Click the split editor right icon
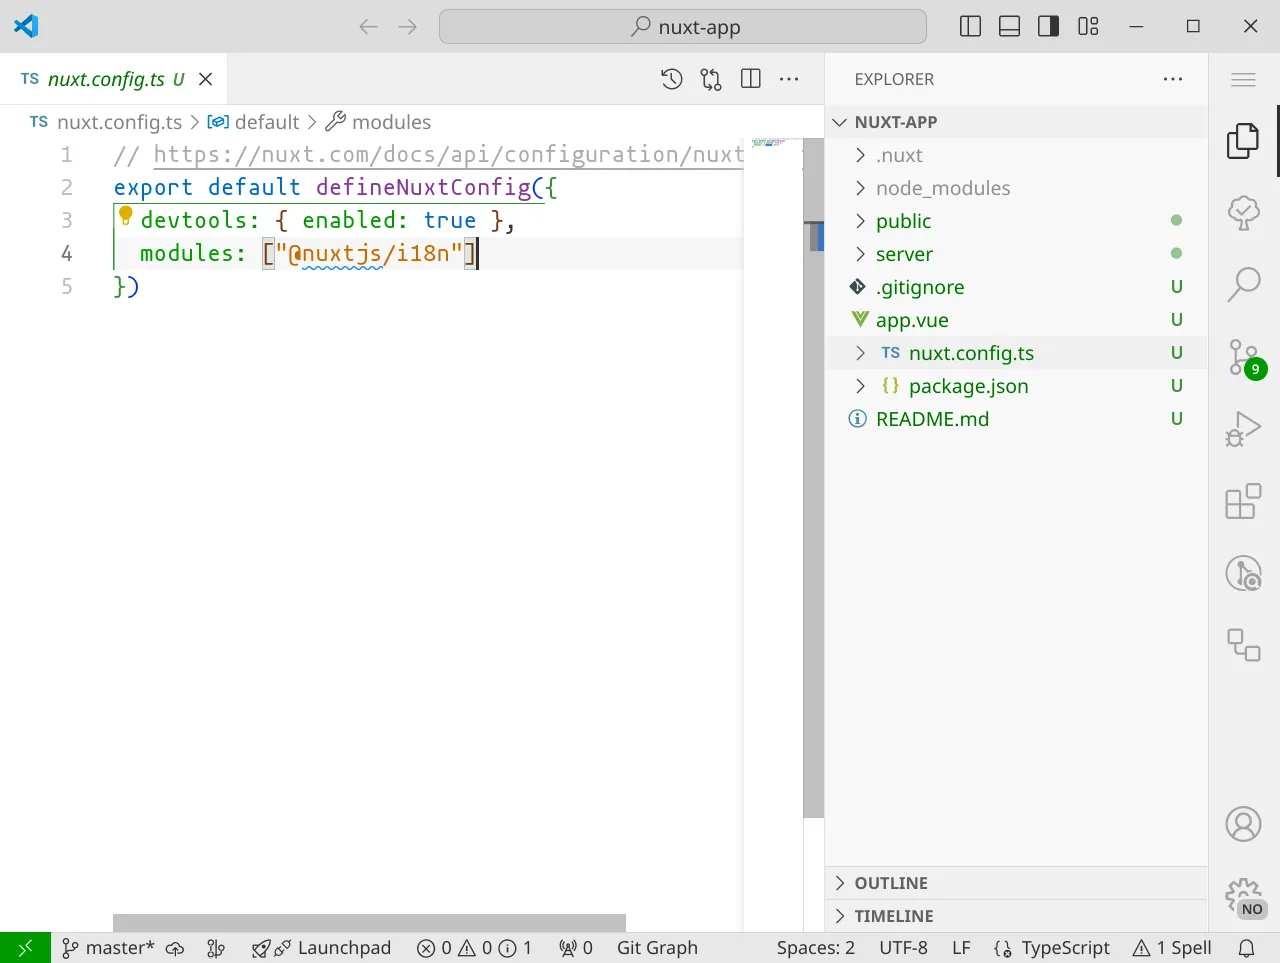1280x963 pixels. click(x=751, y=79)
